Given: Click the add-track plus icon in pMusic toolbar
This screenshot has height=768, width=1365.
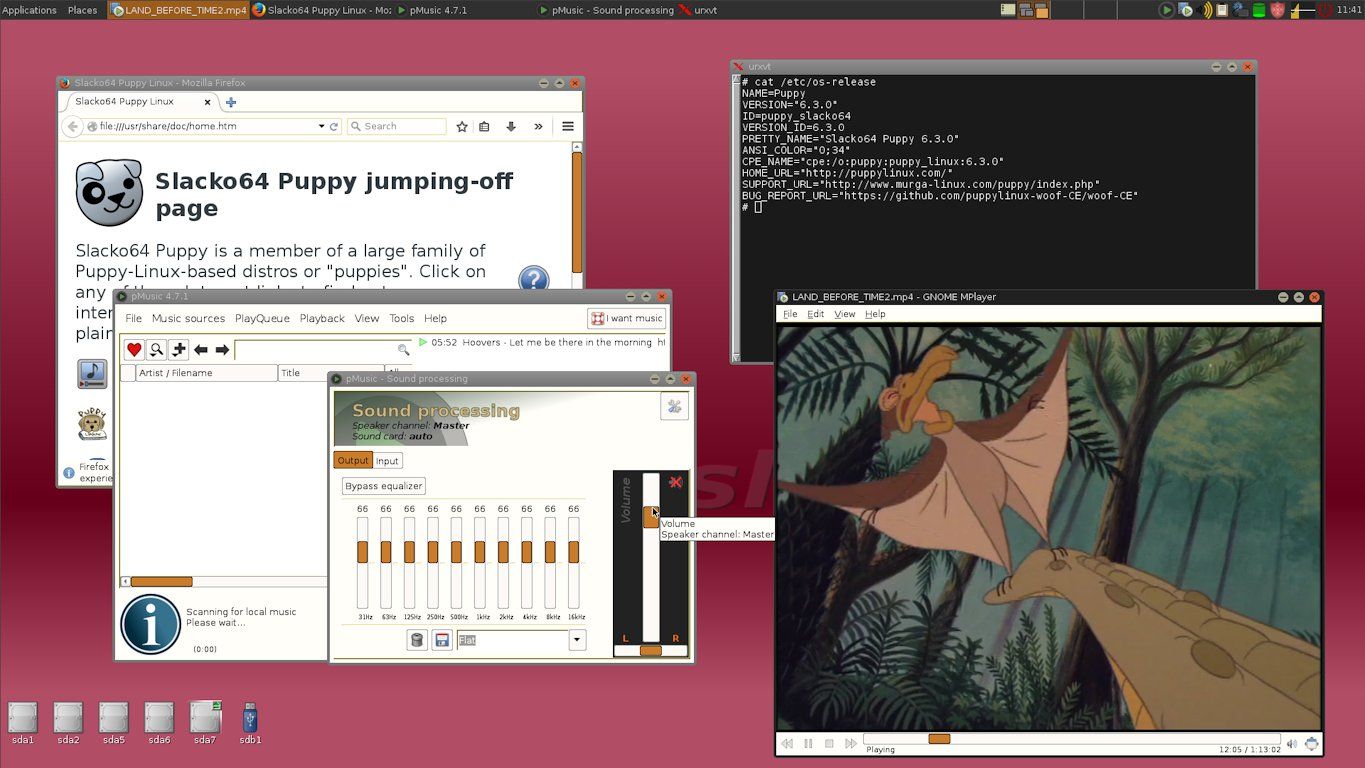Looking at the screenshot, I should 178,349.
